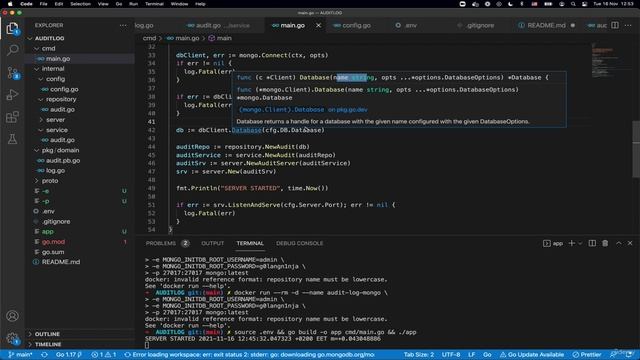Split the terminal panel
This screenshot has width=640, height=360.
tap(592, 243)
